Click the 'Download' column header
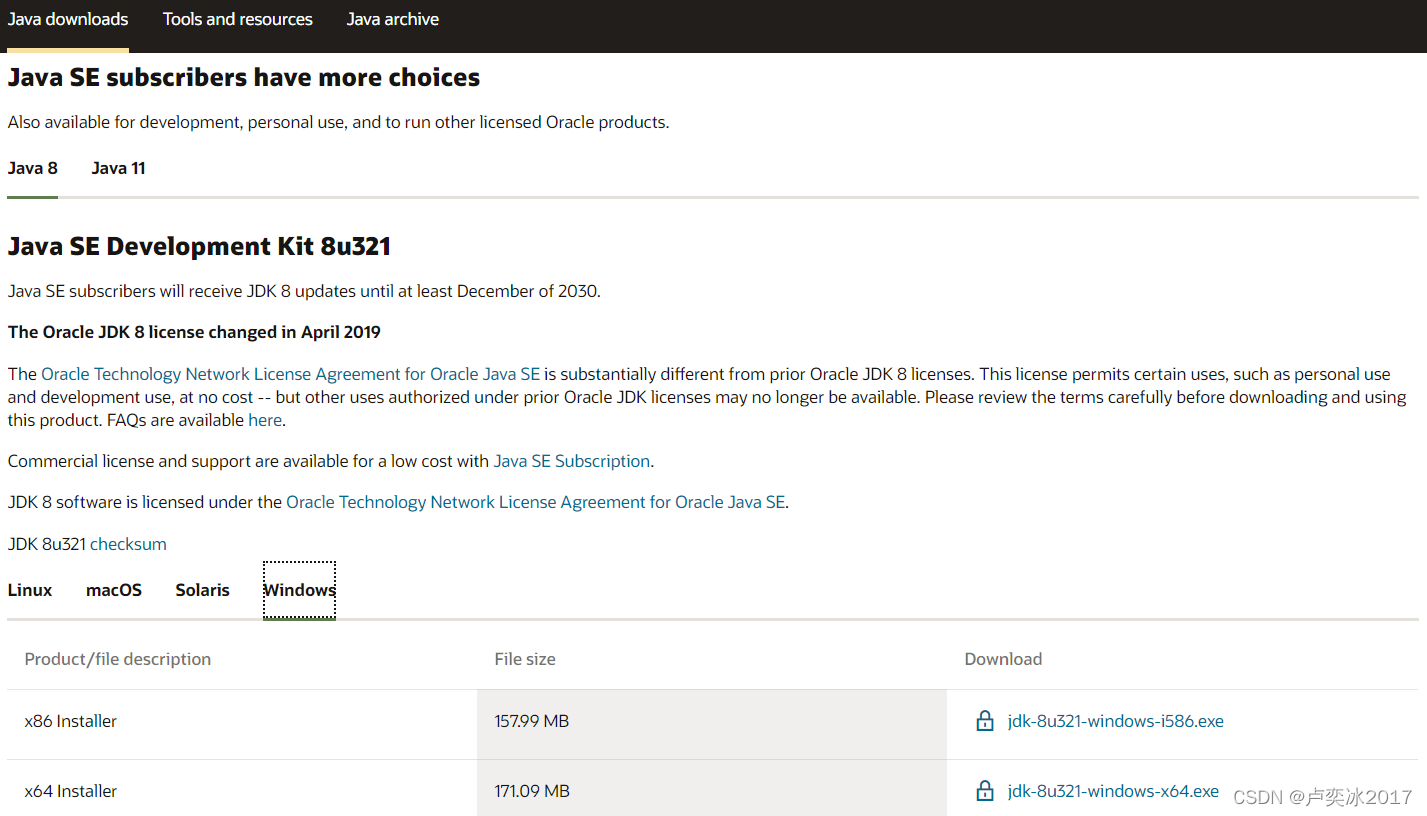Viewport: 1427px width, 816px height. 1003,659
